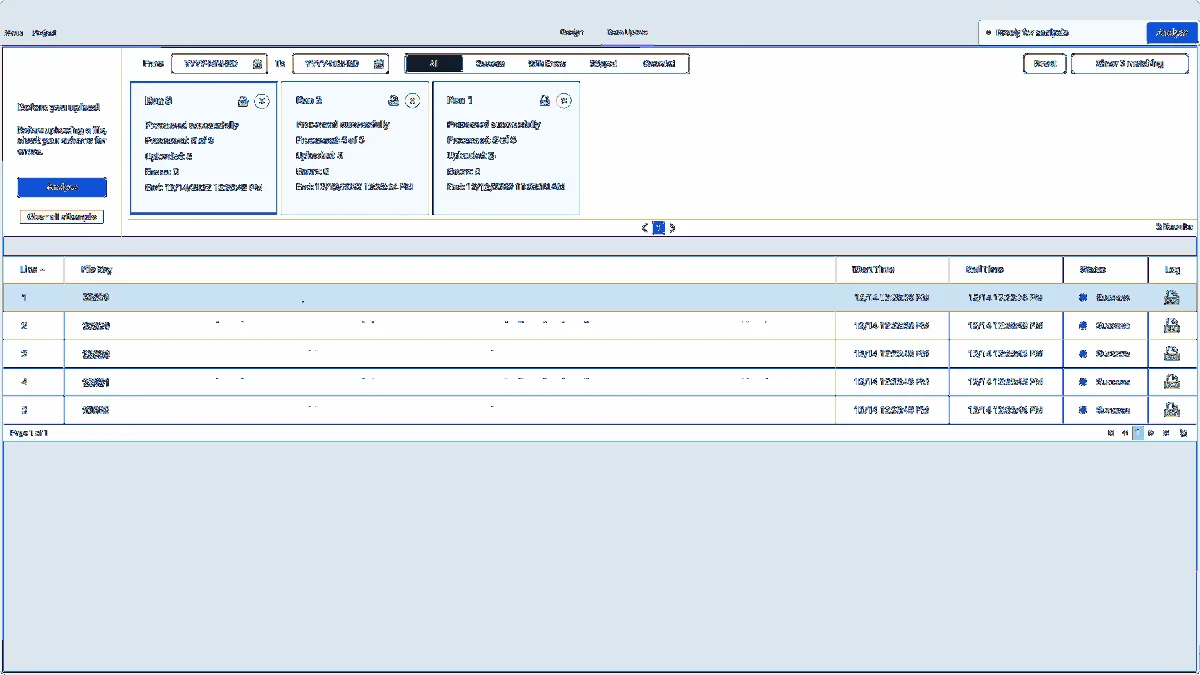1200x675 pixels.
Task: Select the All status filter
Action: tap(434, 63)
